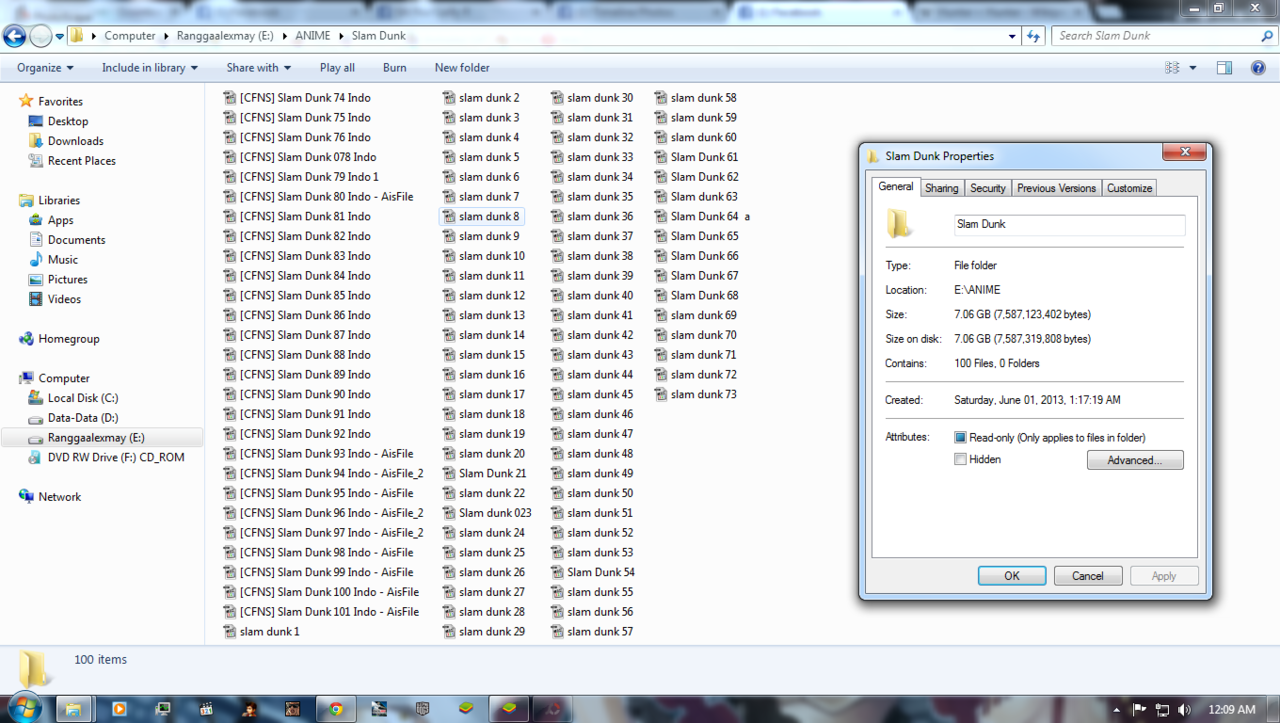Image resolution: width=1280 pixels, height=723 pixels.
Task: Open the address bar previous locations dropdown
Action: [1012, 36]
